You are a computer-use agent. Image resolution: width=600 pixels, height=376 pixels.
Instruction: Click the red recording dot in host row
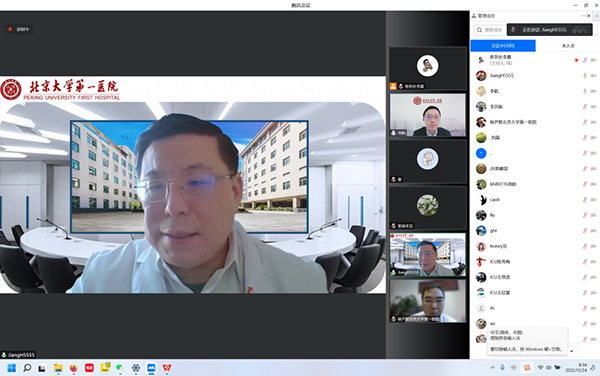pos(576,60)
